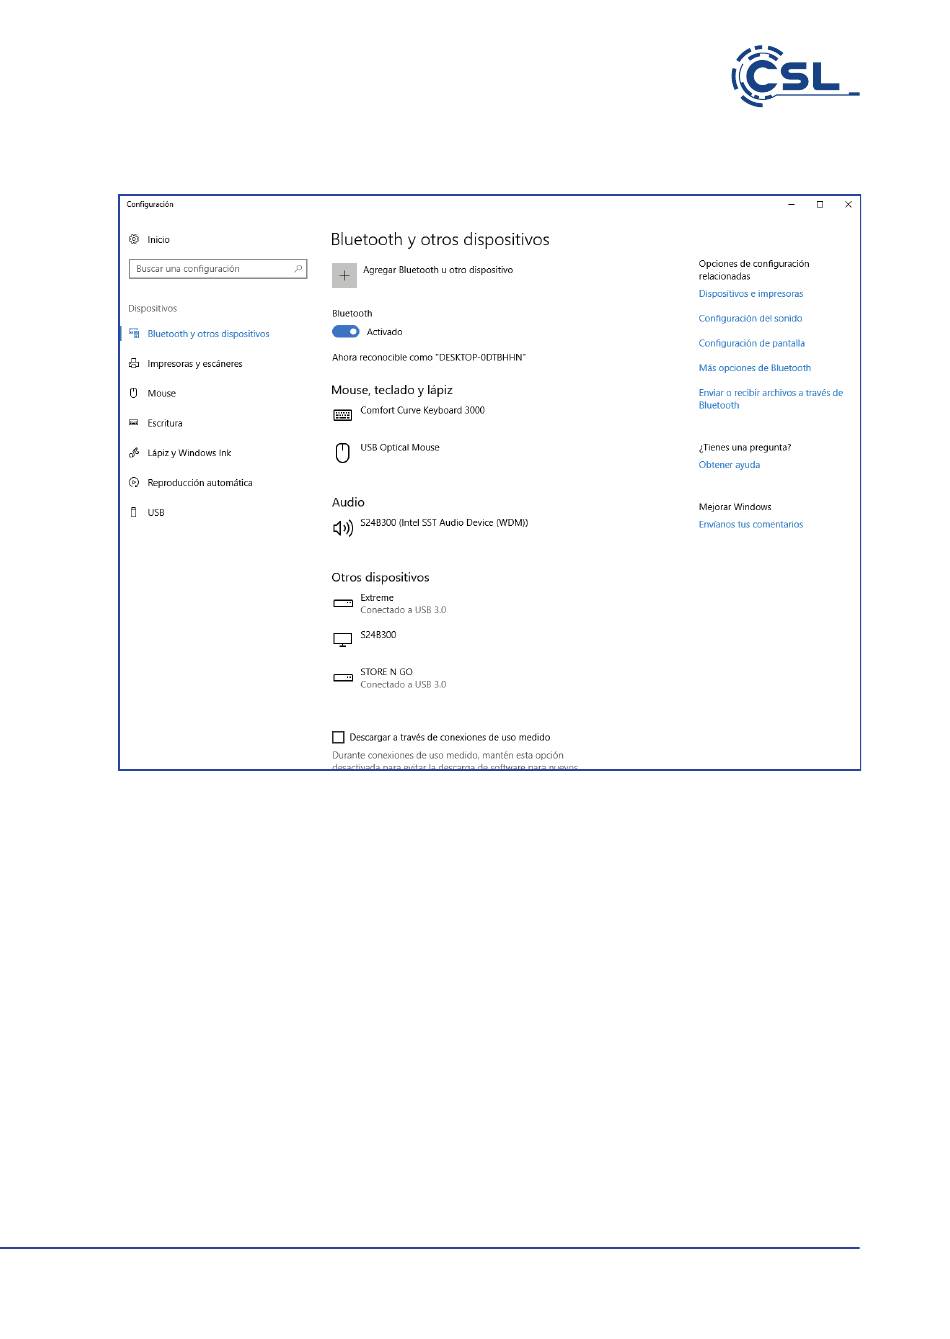The width and height of the screenshot is (950, 1339).
Task: Click the USB Optical Mouse icon
Action: click(x=342, y=453)
